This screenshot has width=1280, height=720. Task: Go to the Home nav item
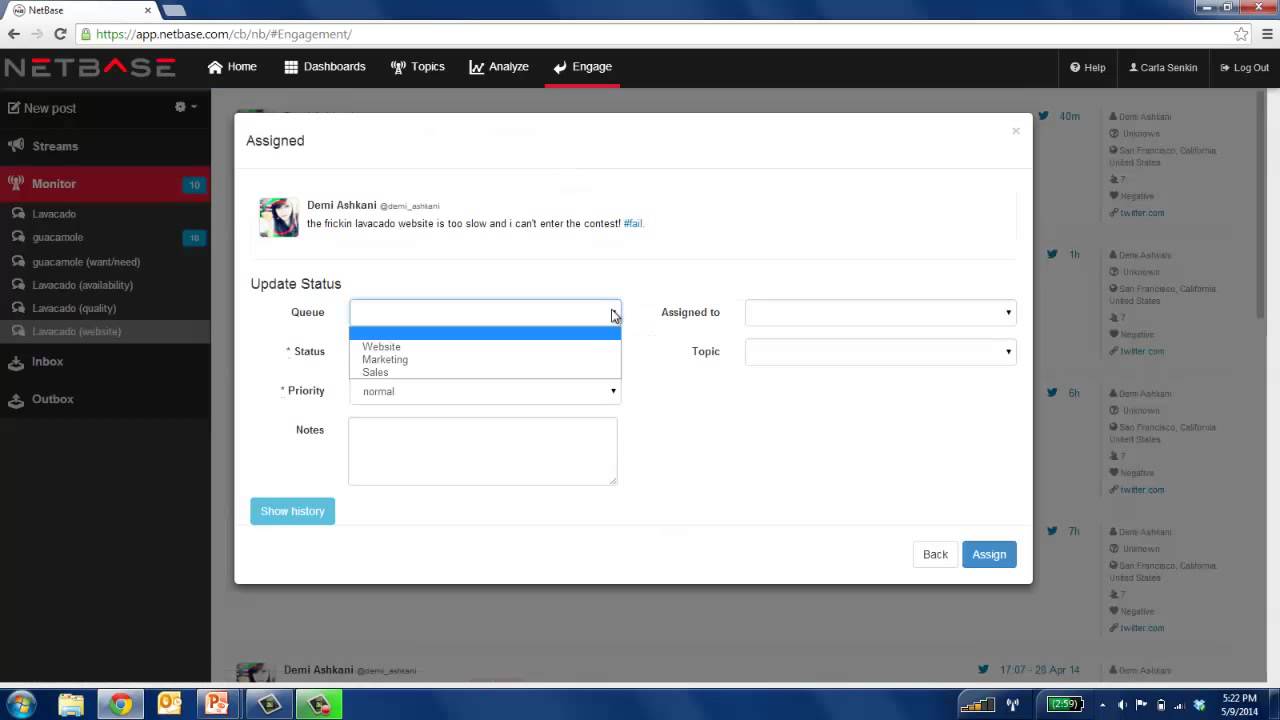tap(232, 67)
